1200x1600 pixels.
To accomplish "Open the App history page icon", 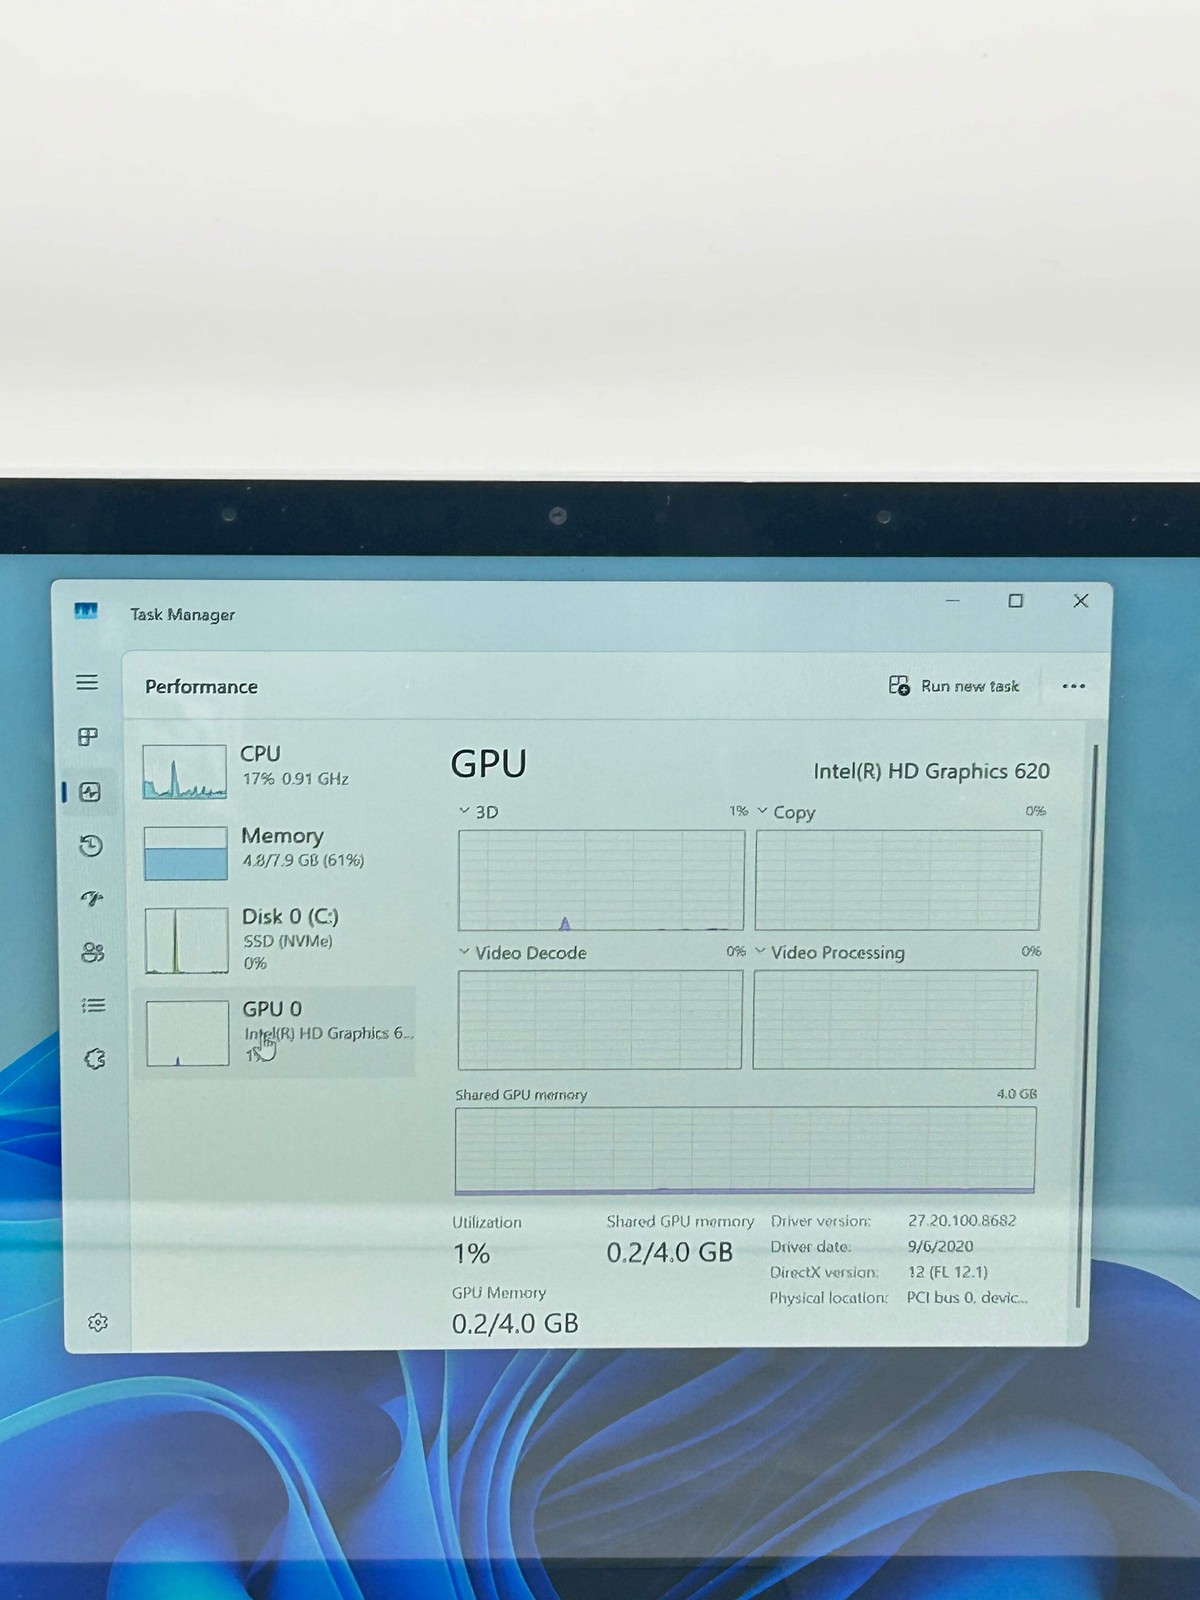I will 91,846.
